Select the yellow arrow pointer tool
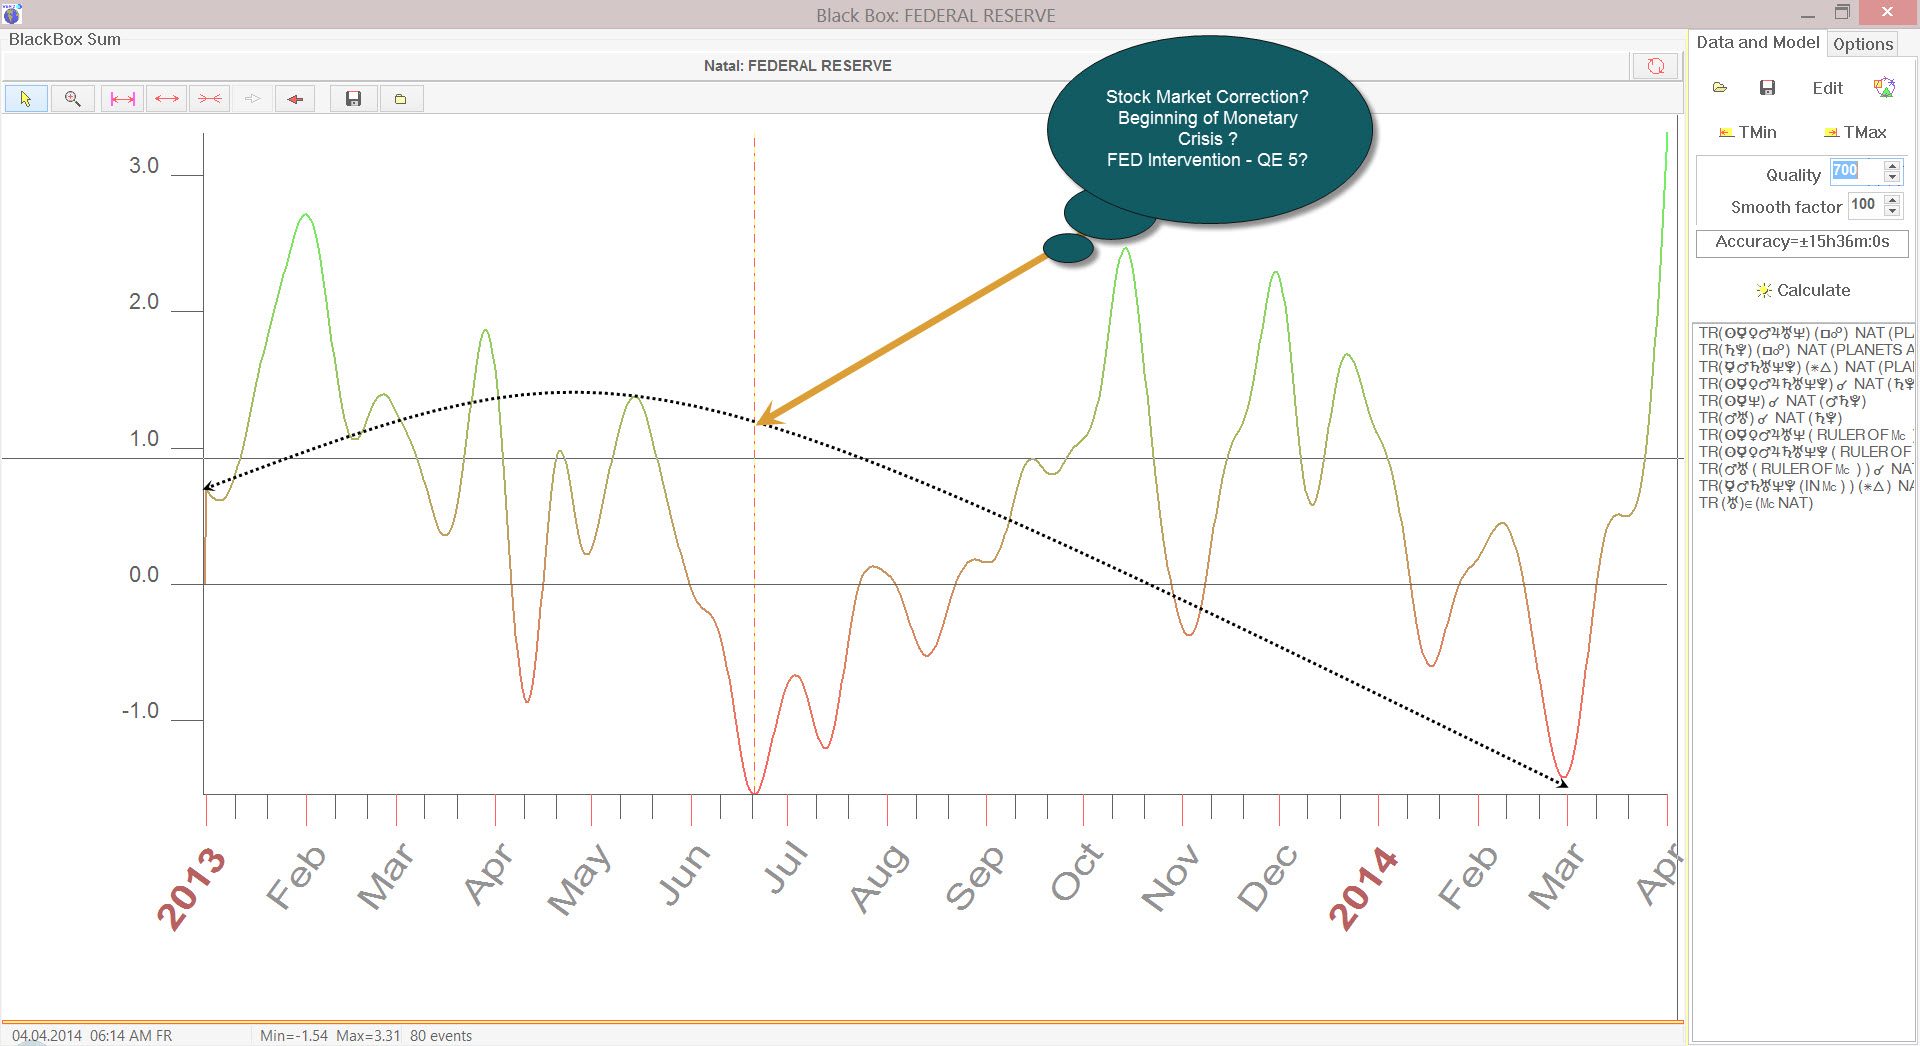The image size is (1920, 1046). click(x=26, y=99)
